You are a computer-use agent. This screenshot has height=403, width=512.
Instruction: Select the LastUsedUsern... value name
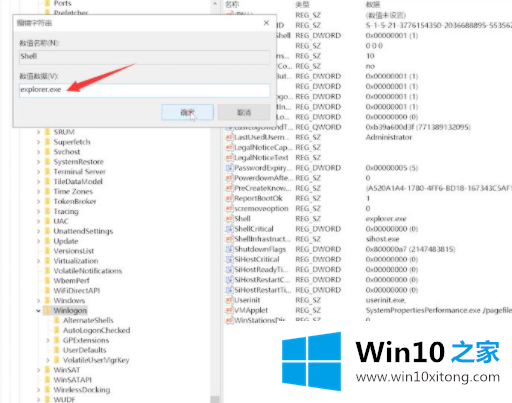pos(263,137)
